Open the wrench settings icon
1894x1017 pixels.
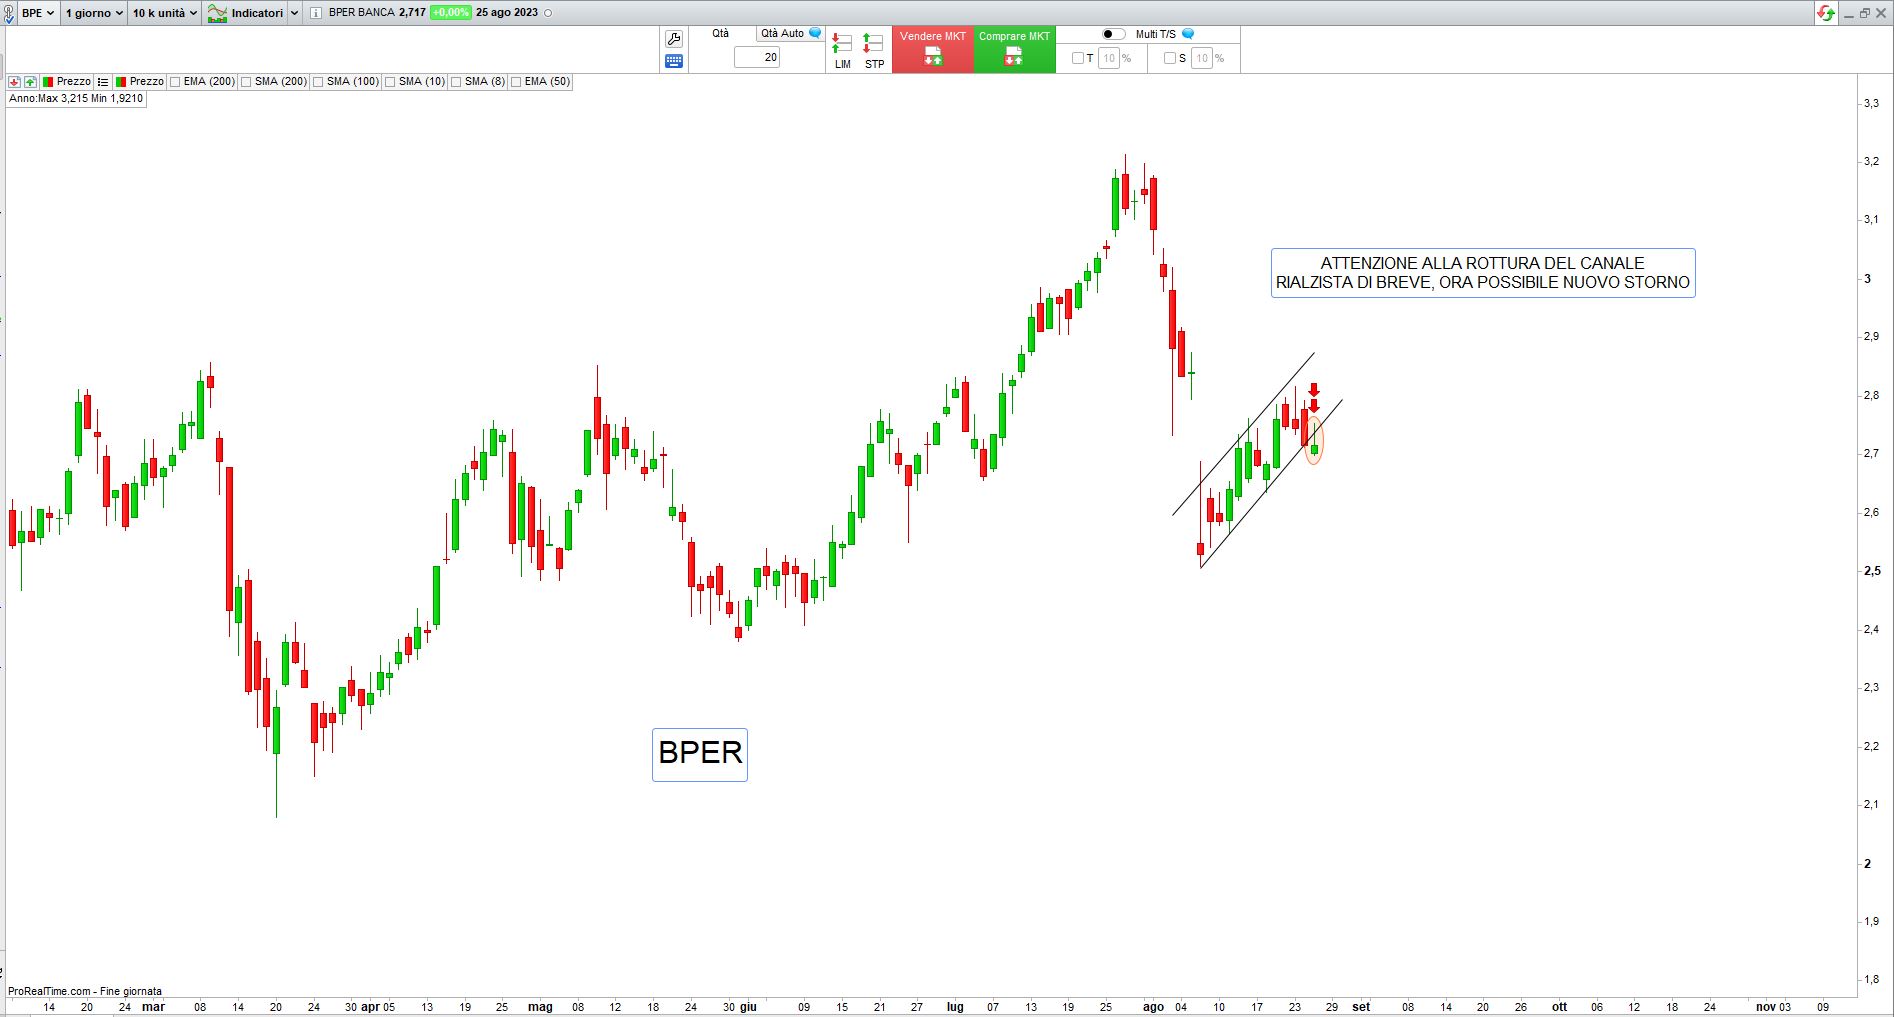673,39
